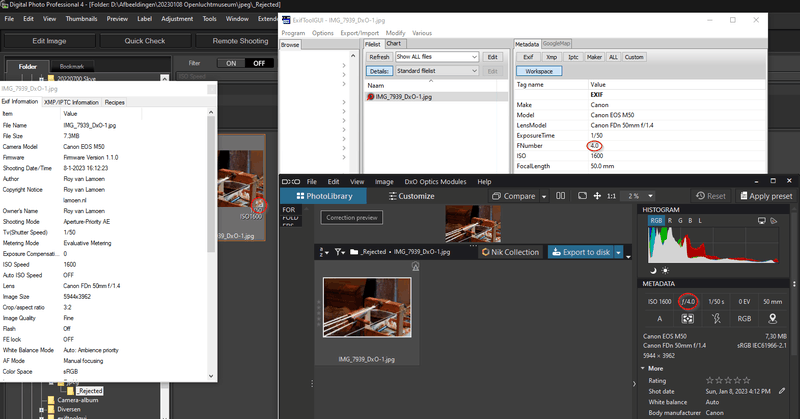Click the Export to disk button

(x=581, y=252)
